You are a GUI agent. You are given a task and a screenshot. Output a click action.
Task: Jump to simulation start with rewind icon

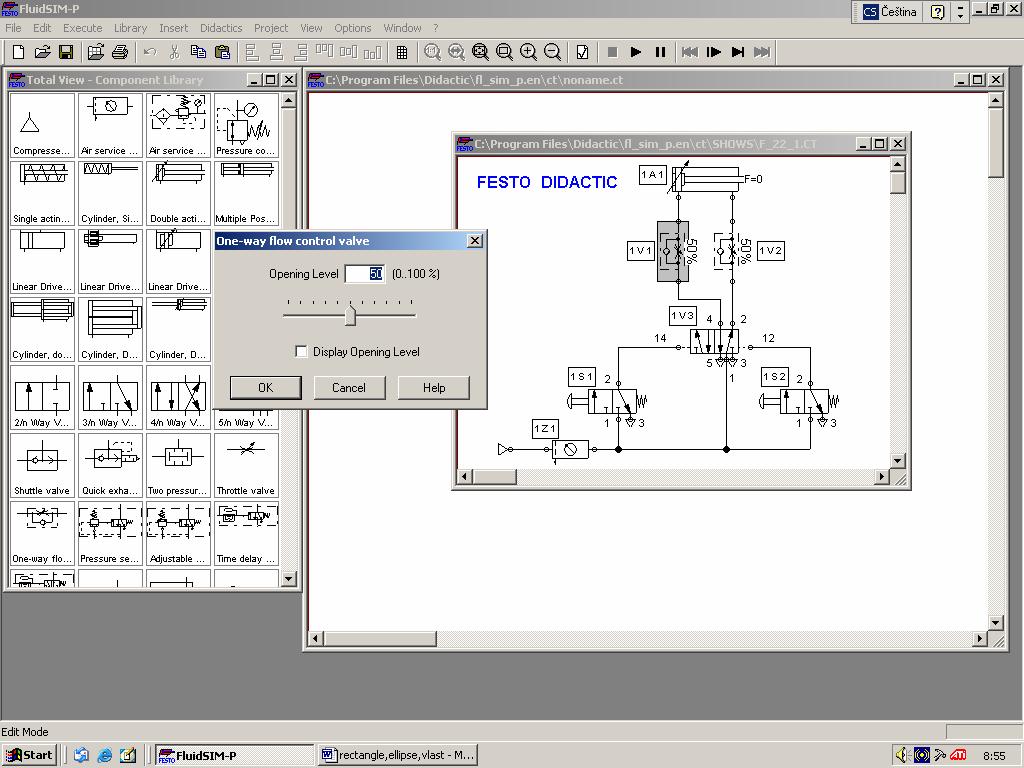coord(690,52)
